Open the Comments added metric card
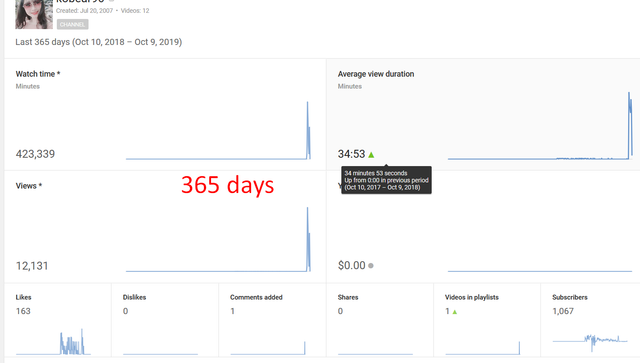 coord(272,320)
